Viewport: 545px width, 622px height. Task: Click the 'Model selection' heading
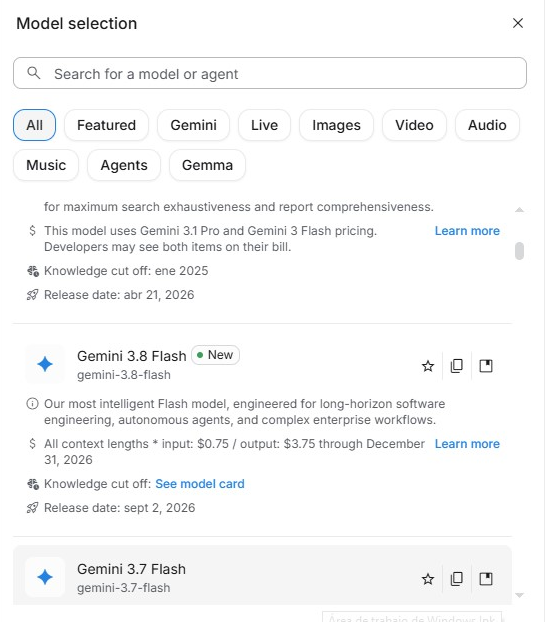click(x=77, y=23)
